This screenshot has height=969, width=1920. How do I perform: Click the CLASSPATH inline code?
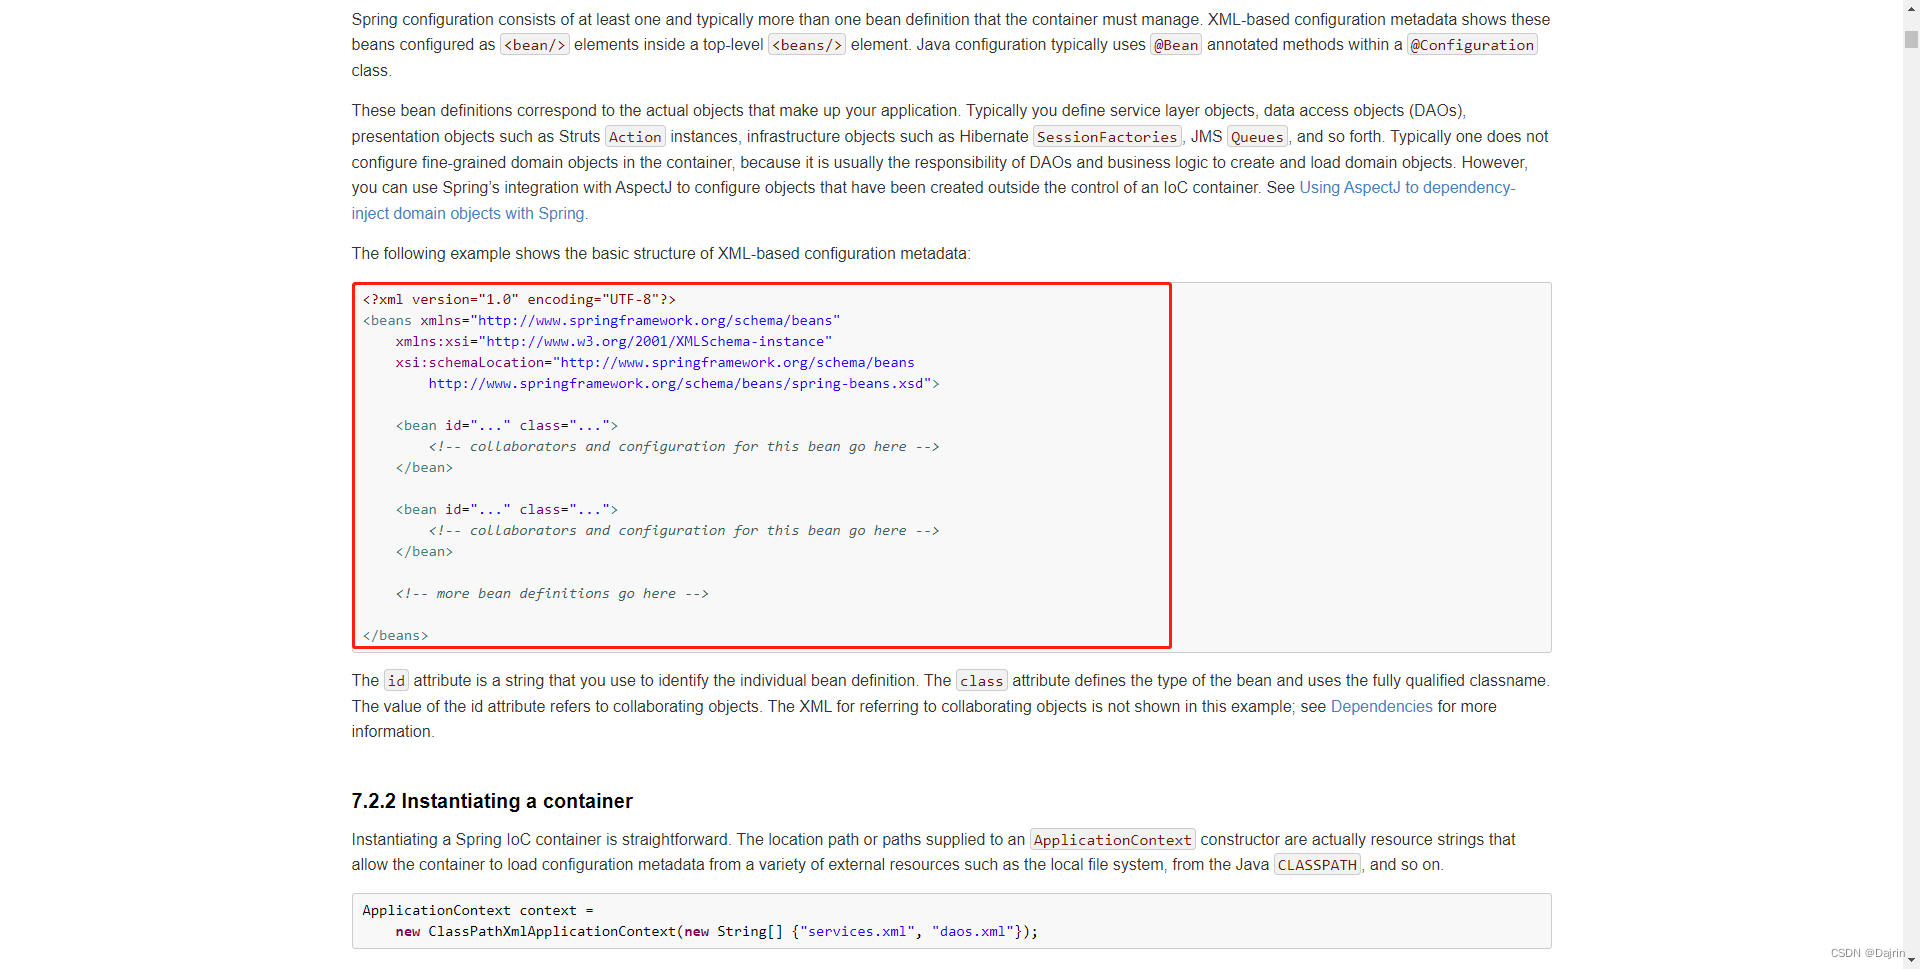click(x=1317, y=865)
